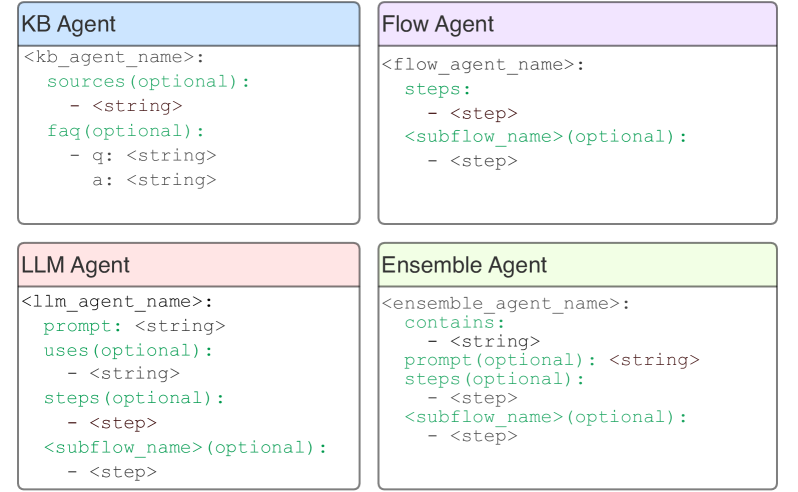798x492 pixels.
Task: Click <subflow_name>(optional) in Flow Agent box
Action: click(546, 137)
